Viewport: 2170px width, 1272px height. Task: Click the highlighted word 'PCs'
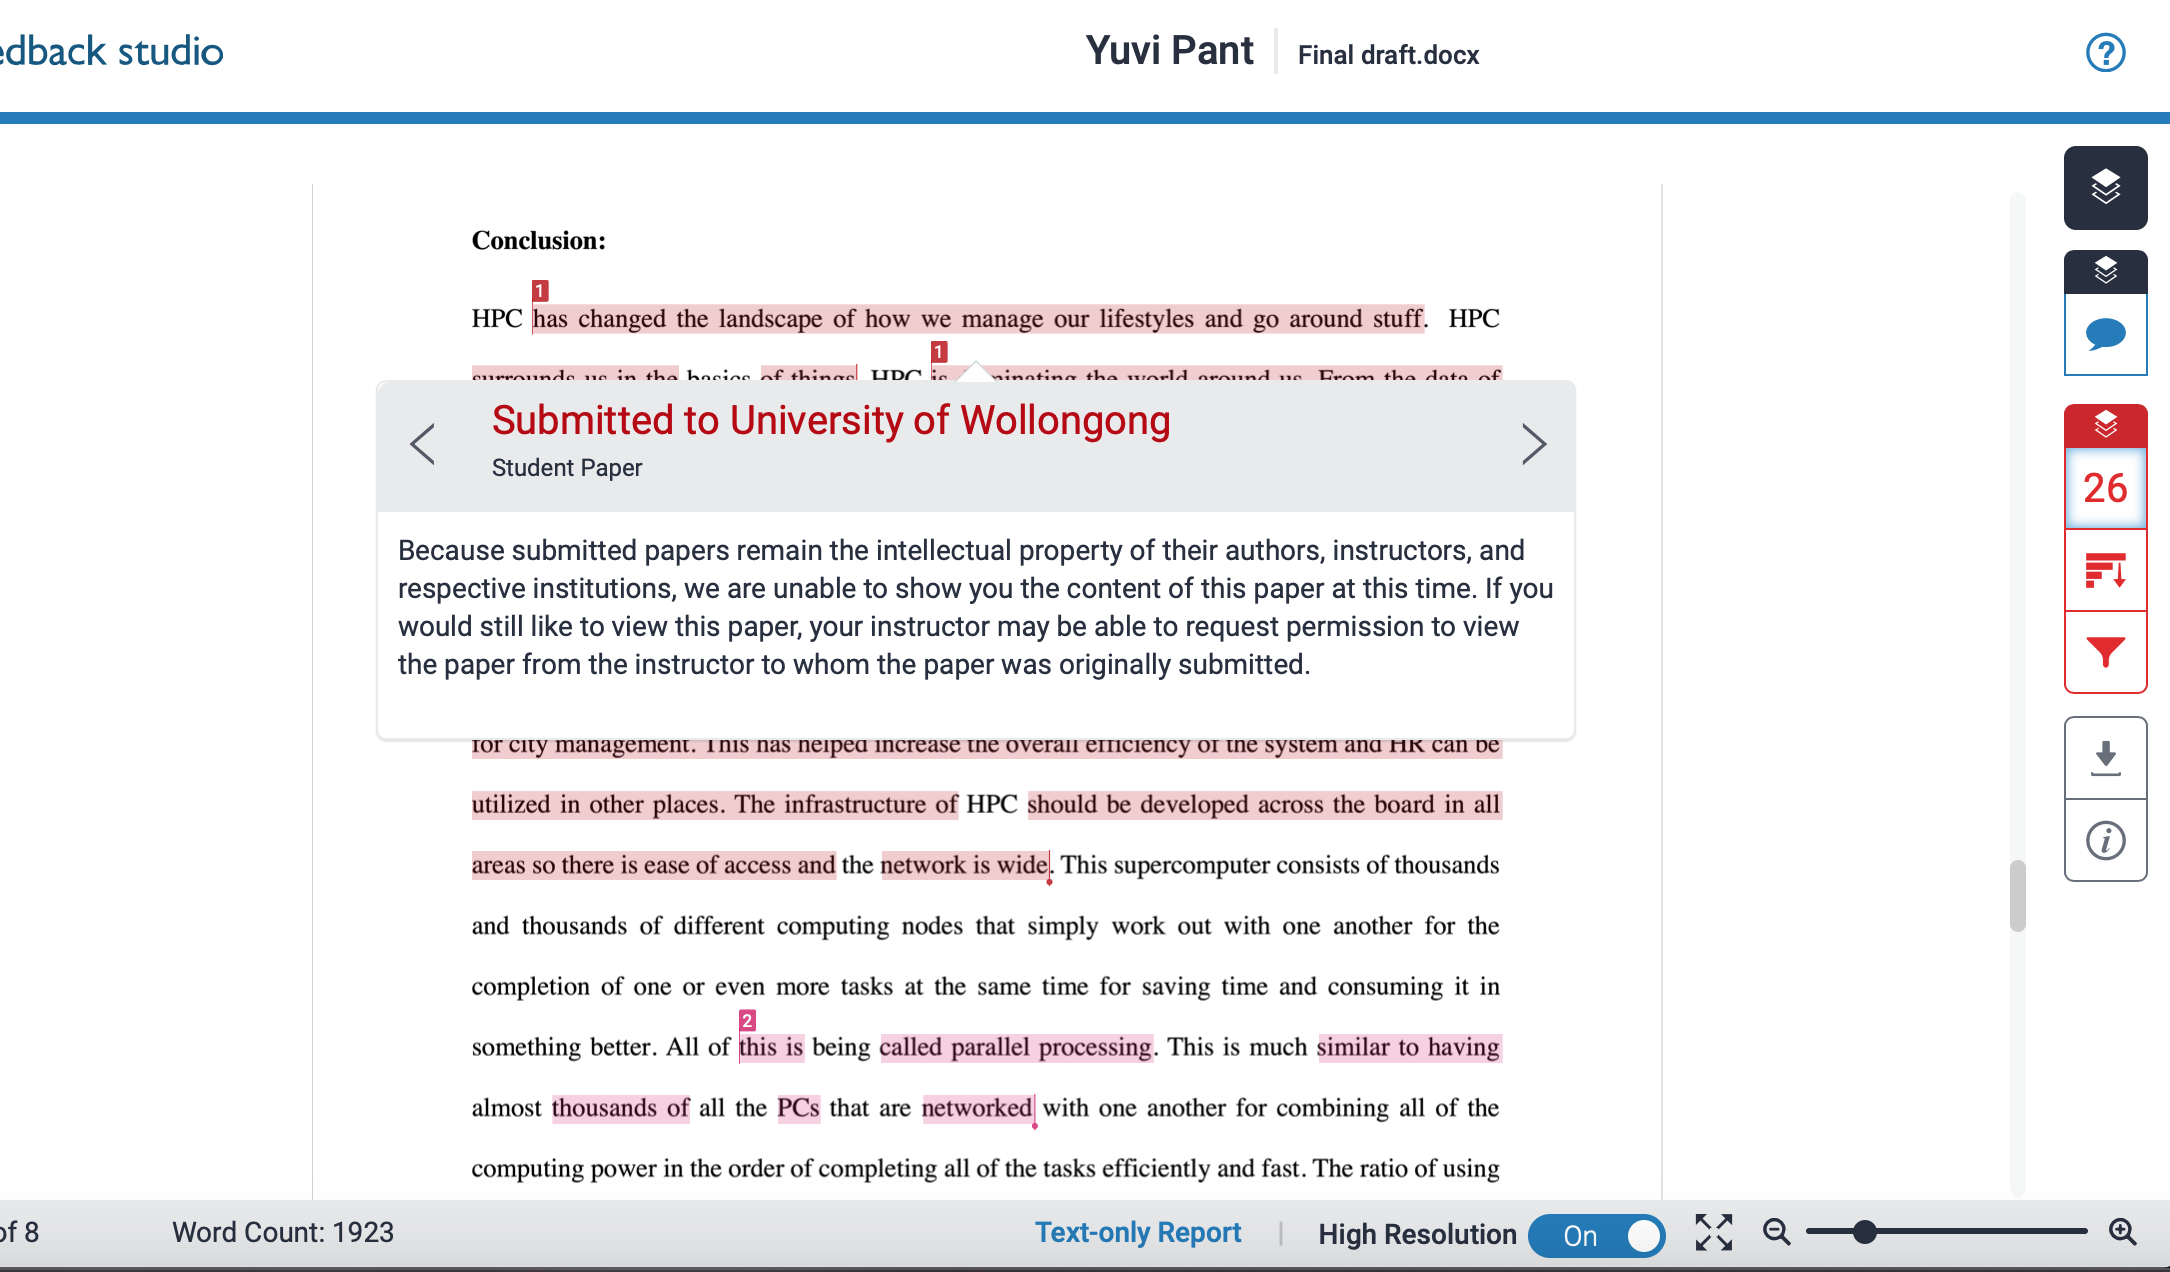[x=798, y=1108]
